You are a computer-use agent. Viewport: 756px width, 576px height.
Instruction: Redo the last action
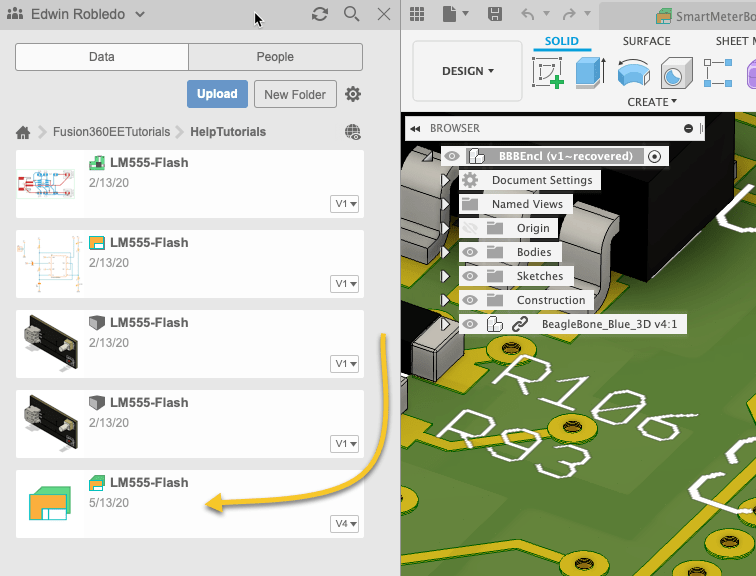click(x=569, y=14)
